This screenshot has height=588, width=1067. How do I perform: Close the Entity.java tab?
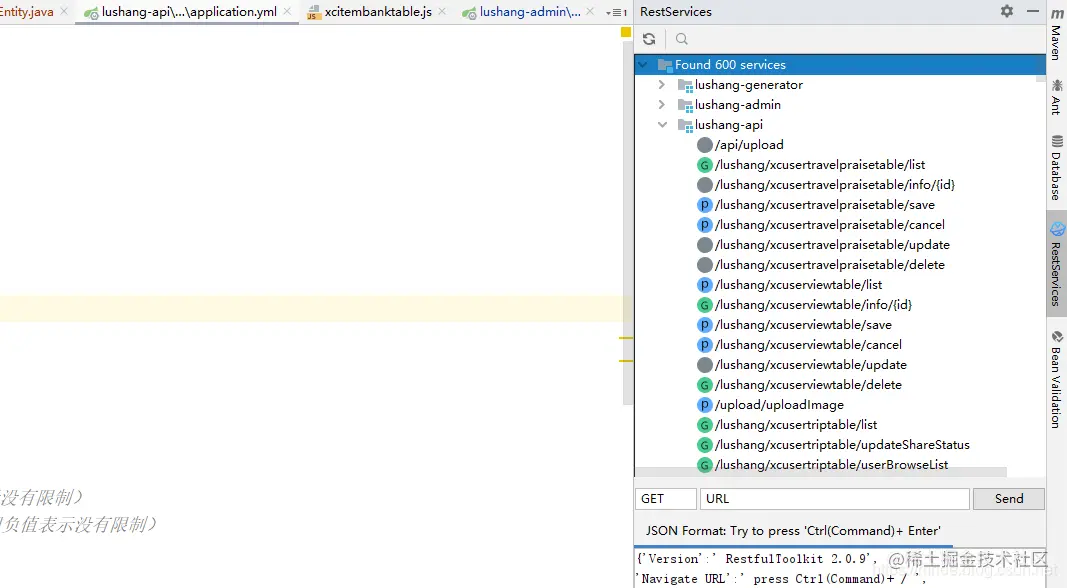[x=64, y=11]
